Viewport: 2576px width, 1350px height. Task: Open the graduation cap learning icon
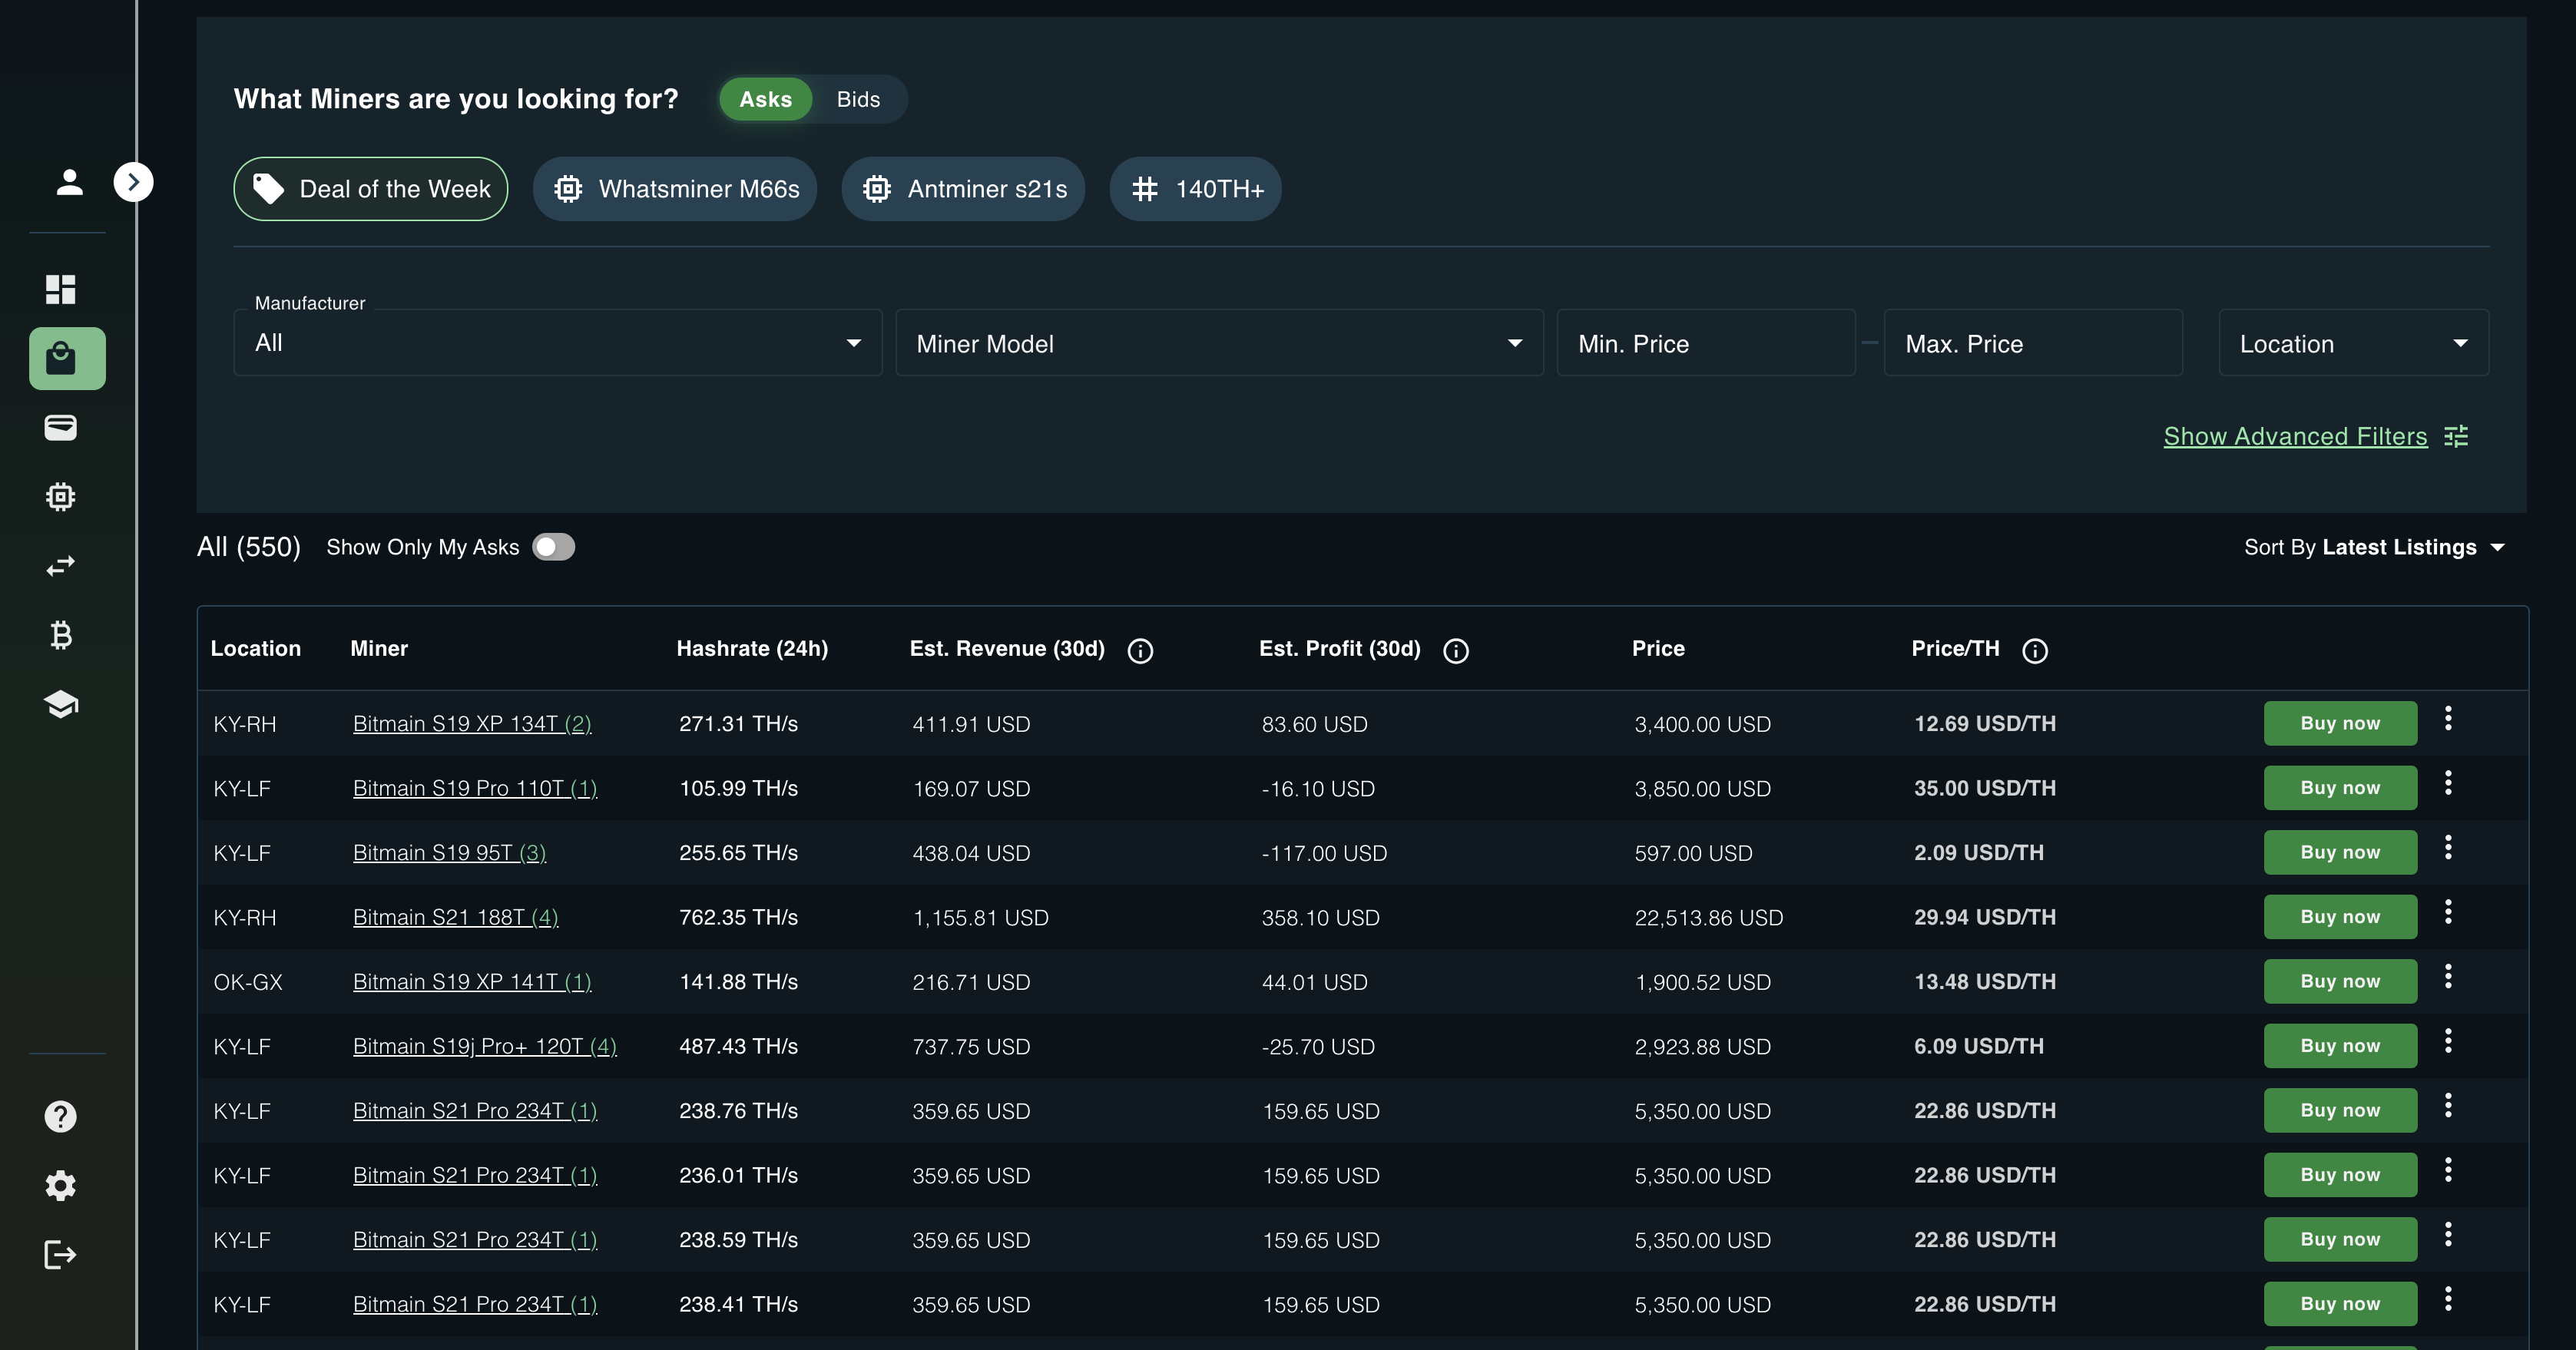tap(61, 704)
